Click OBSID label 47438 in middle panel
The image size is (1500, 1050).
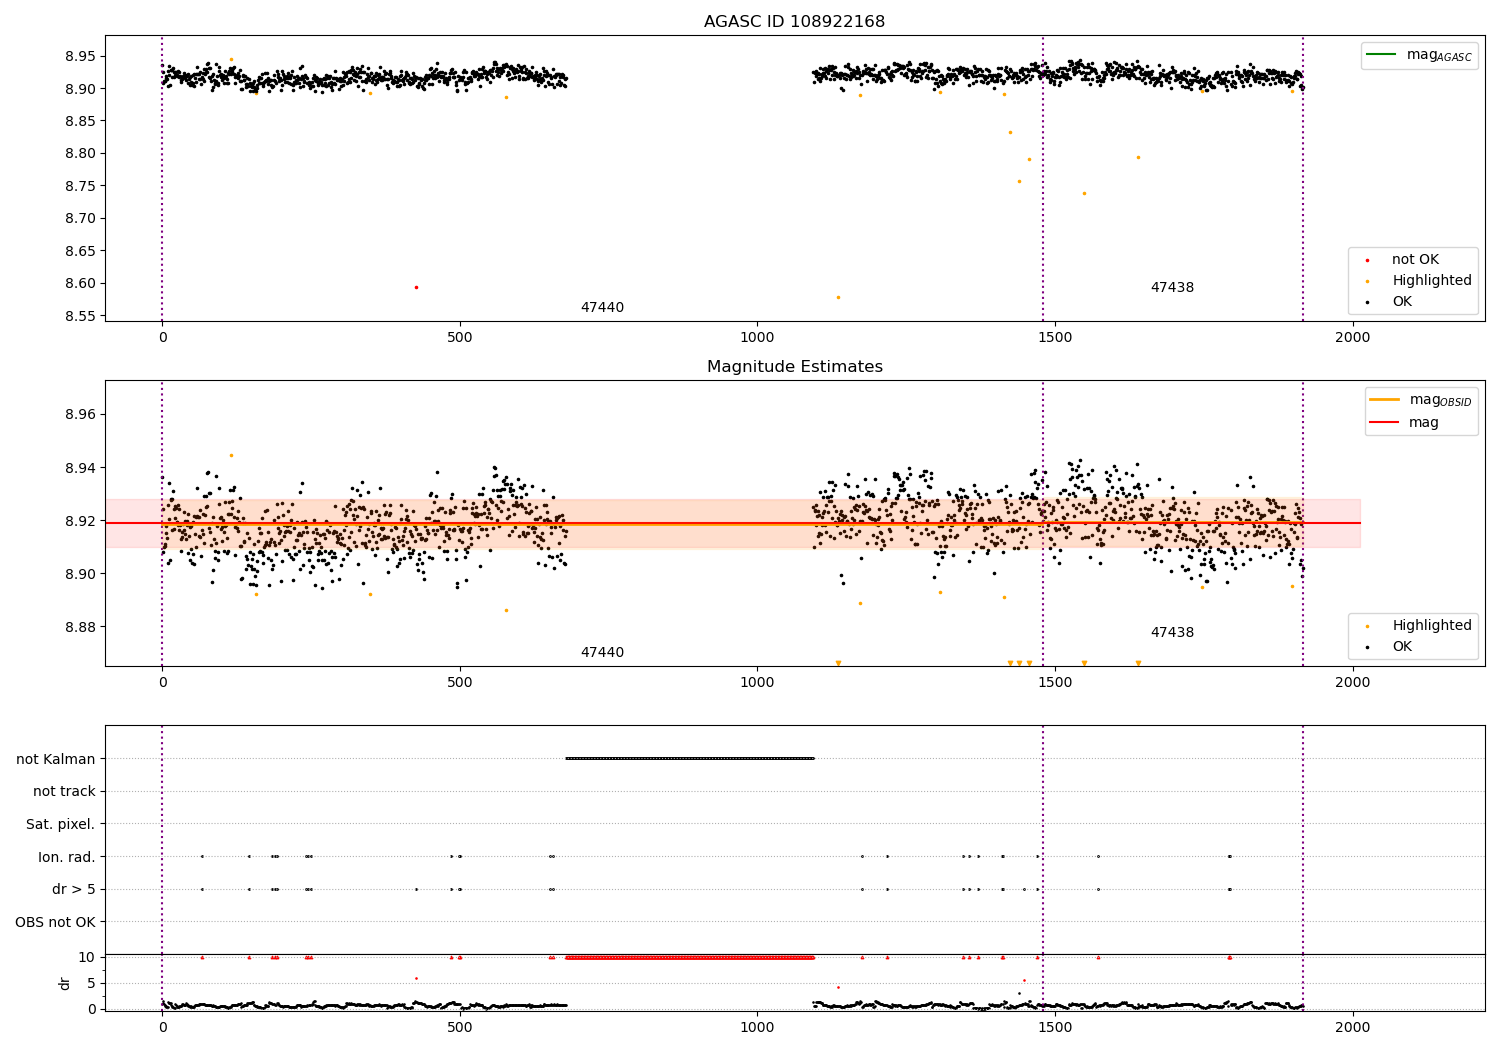click(x=1172, y=633)
